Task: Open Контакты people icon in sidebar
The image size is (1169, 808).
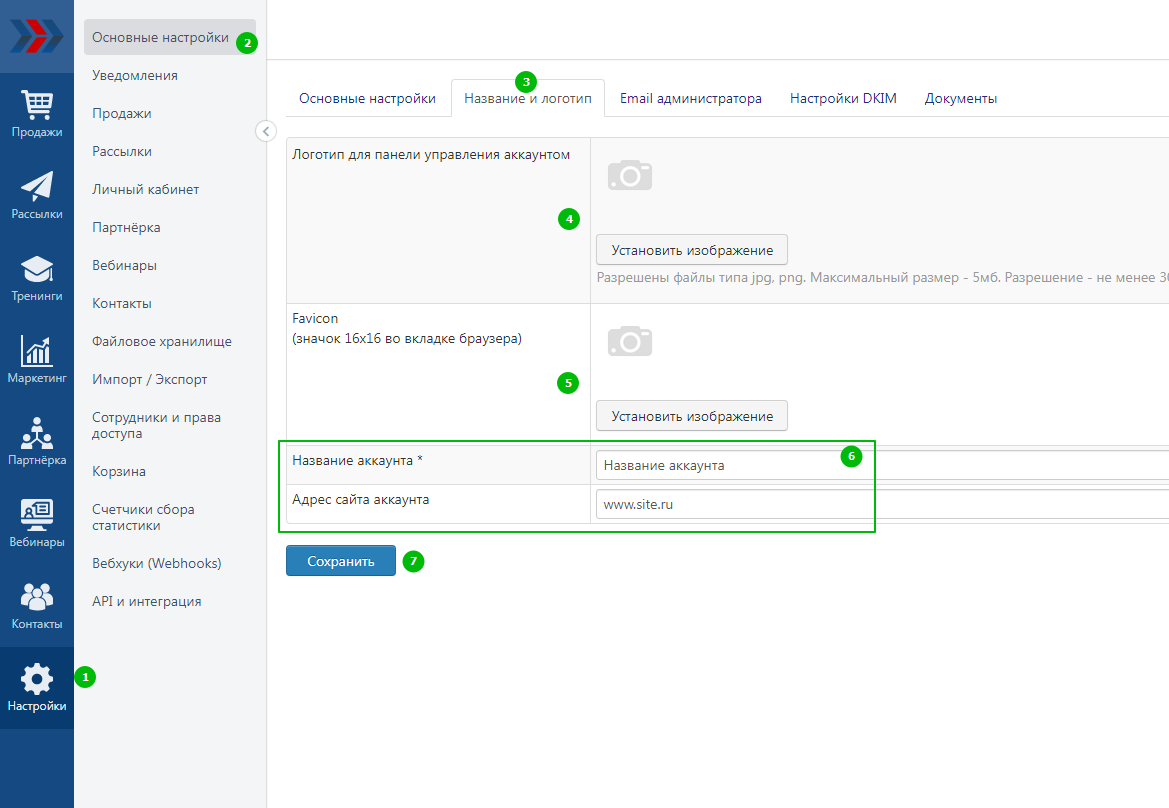Action: coord(37,597)
